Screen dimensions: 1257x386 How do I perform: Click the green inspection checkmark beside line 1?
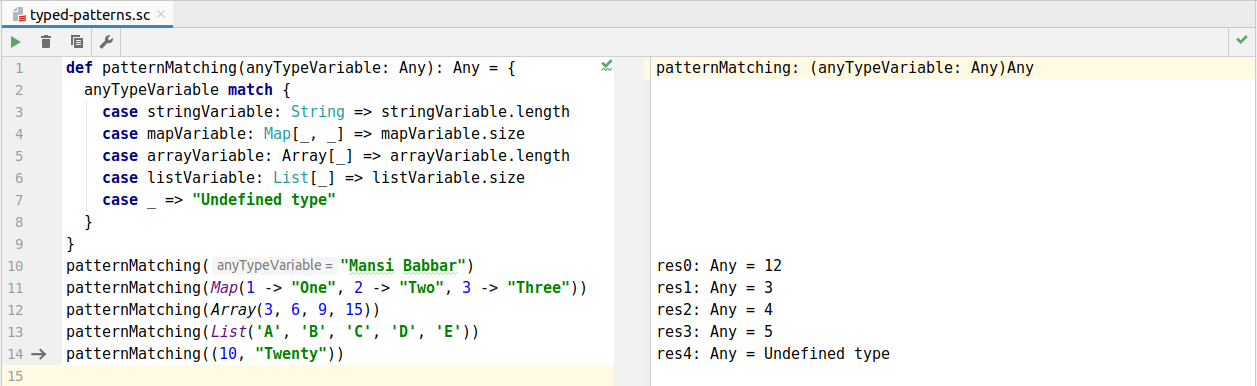(606, 66)
